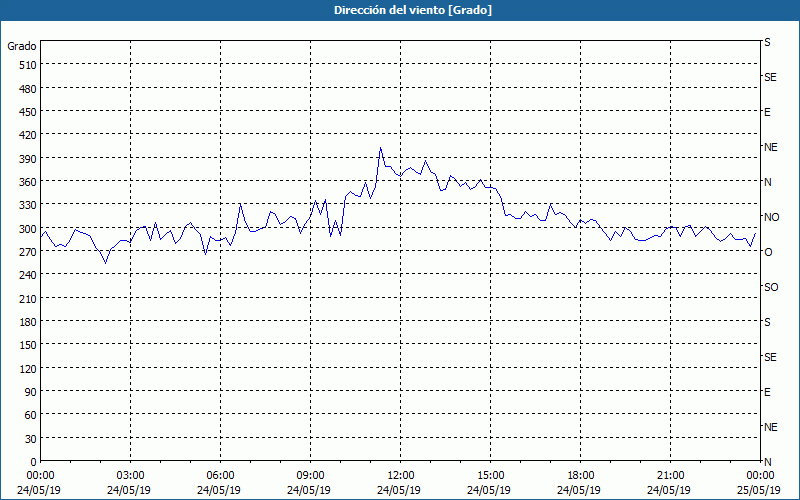Click the 06:00 time label

pyautogui.click(x=220, y=476)
